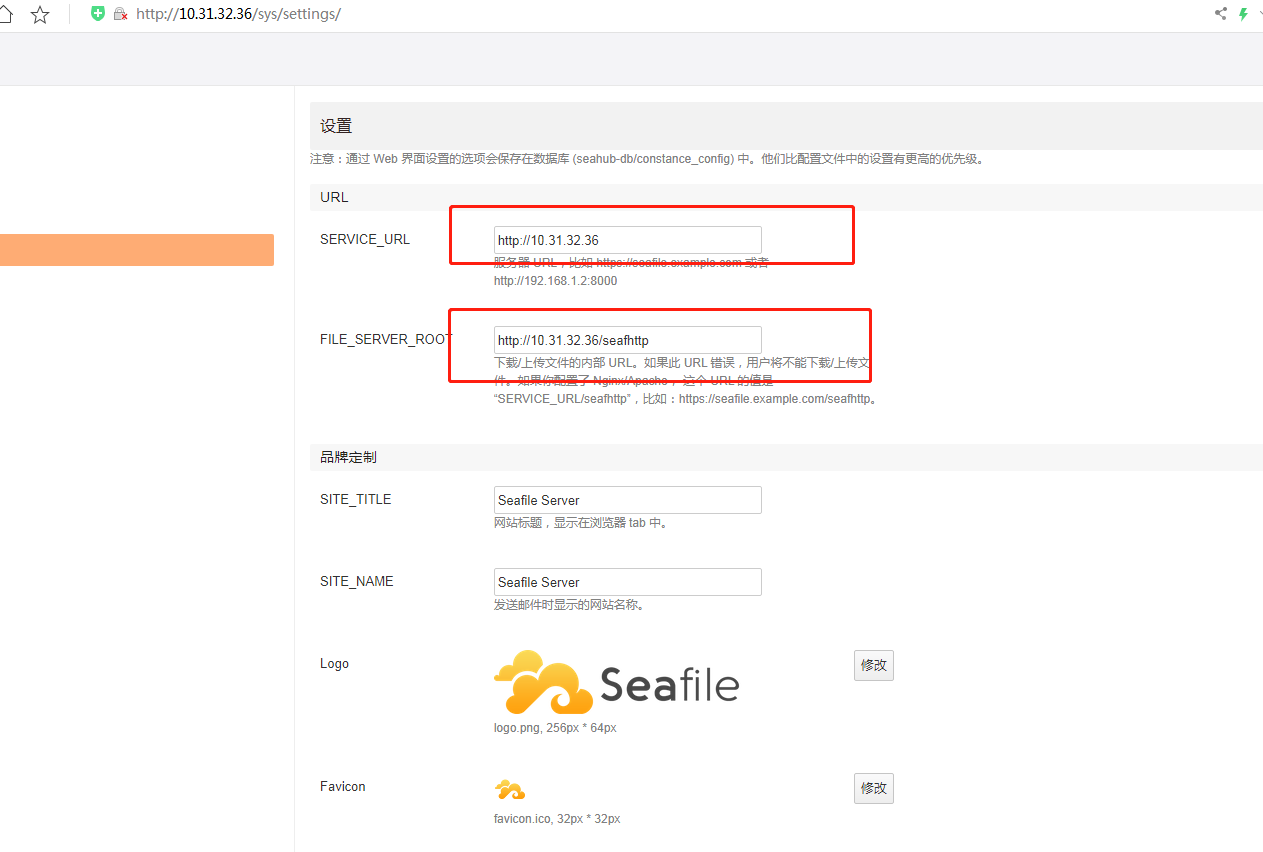
Task: Select the highlighted orange sidebar item
Action: tap(137, 250)
